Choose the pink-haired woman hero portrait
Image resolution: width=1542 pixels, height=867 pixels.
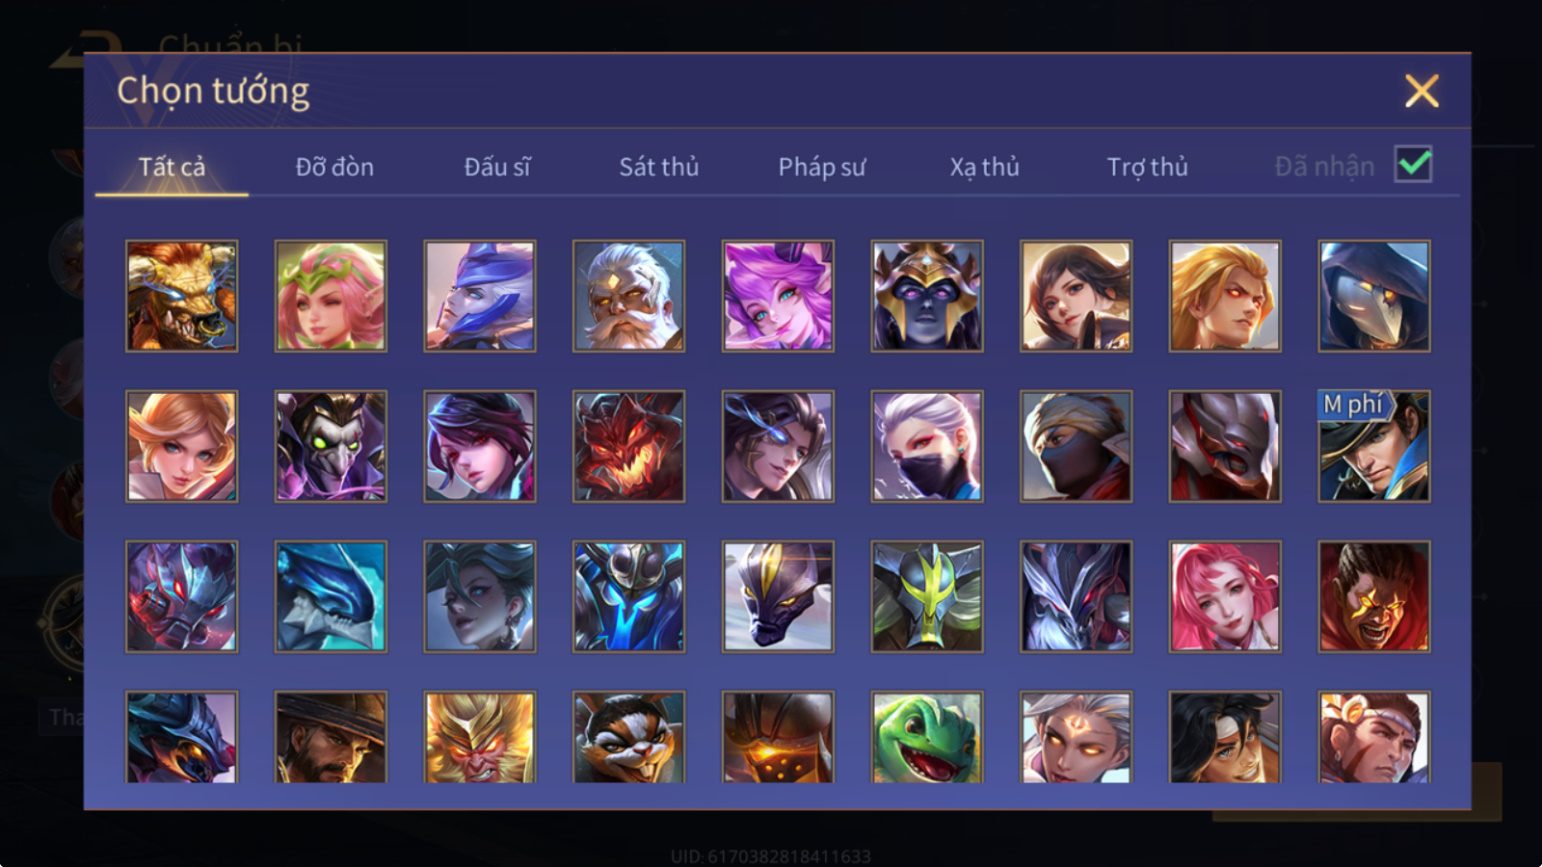coord(1225,597)
